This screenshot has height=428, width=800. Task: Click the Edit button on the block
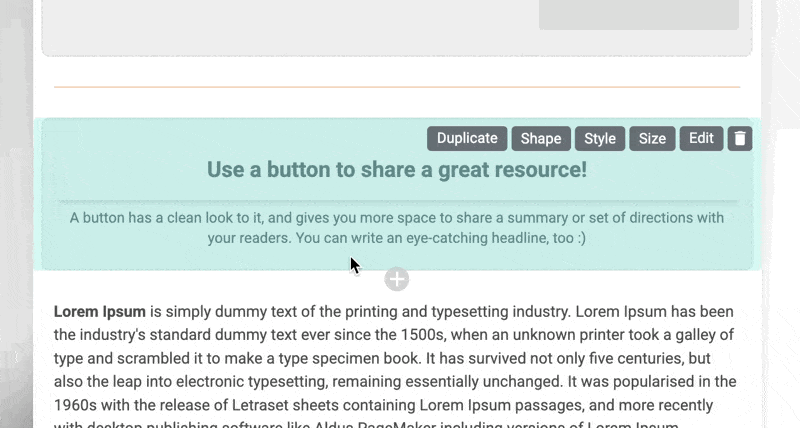coord(701,139)
